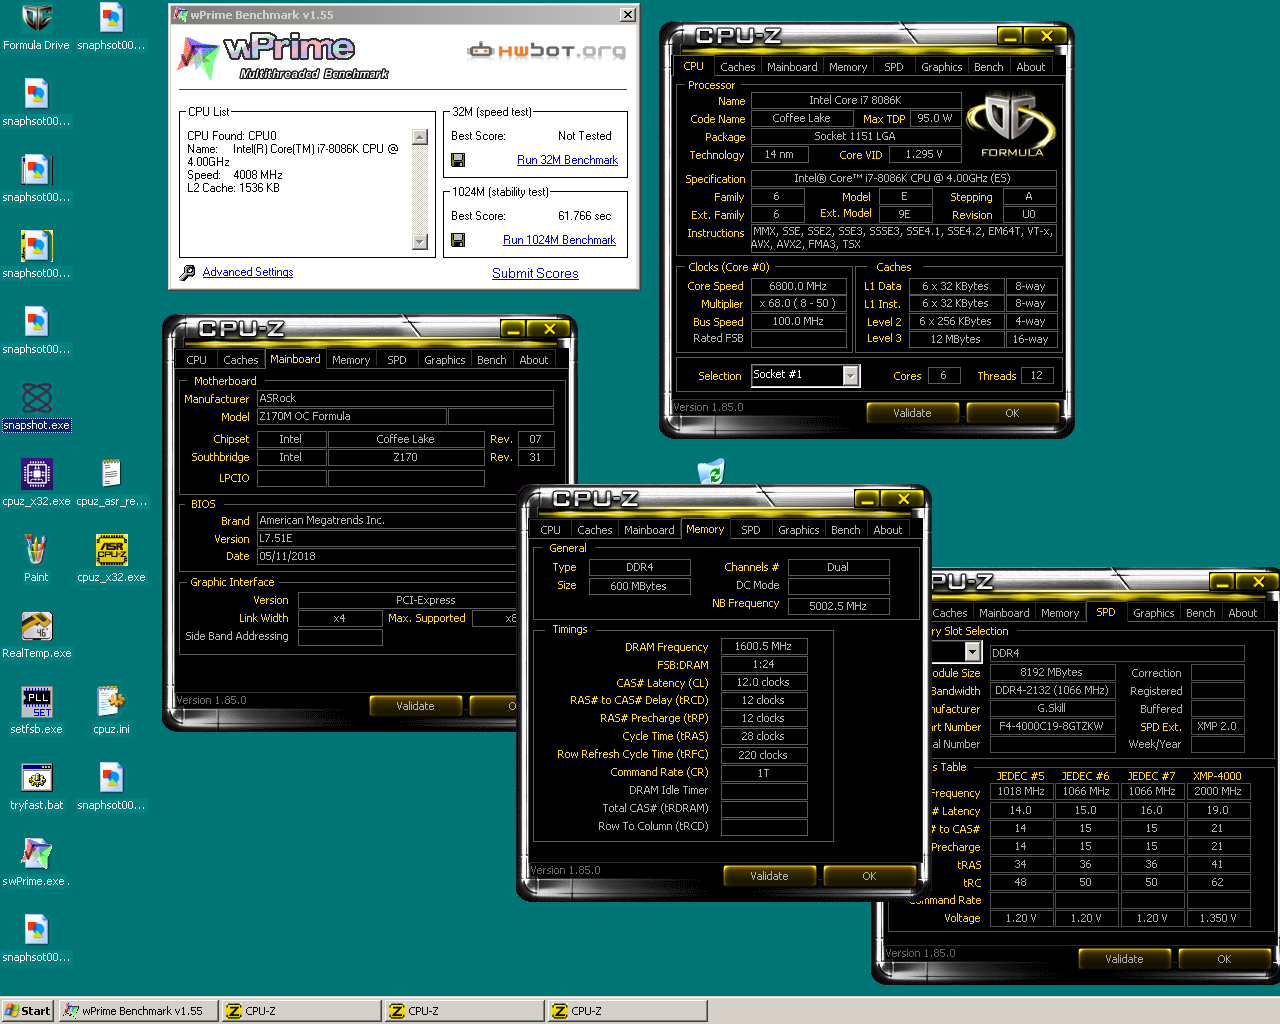
Task: Select CPU tab in the Mainboard CPU-Z window
Action: (x=197, y=360)
